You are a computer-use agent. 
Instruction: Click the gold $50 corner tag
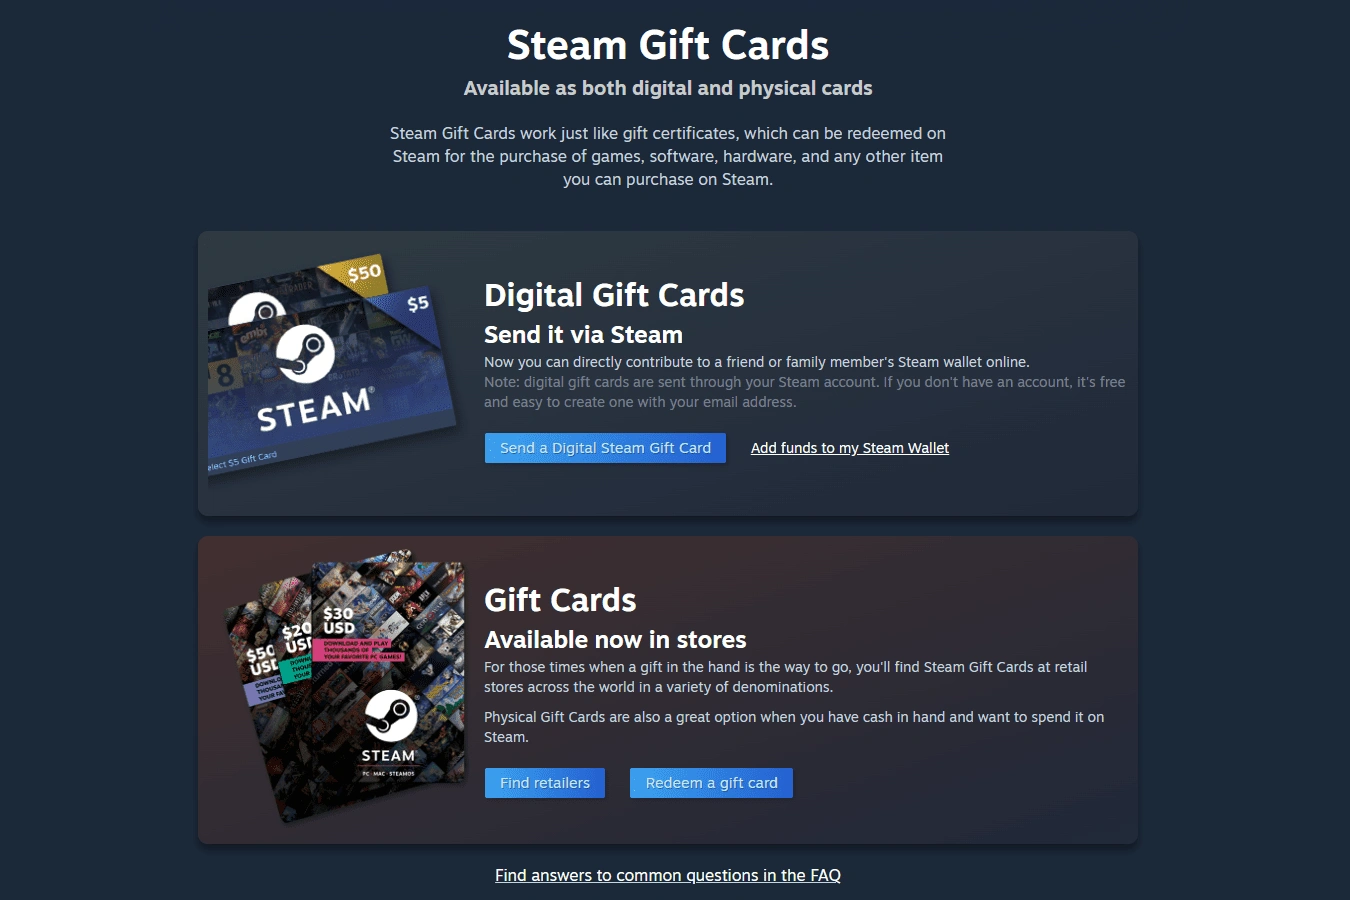click(361, 272)
